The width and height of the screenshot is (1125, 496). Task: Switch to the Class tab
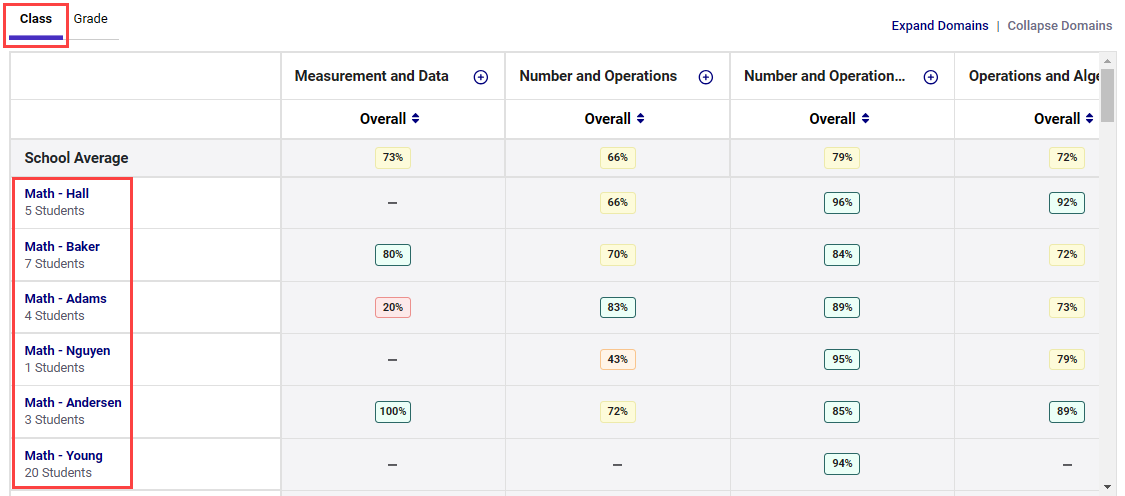click(36, 19)
